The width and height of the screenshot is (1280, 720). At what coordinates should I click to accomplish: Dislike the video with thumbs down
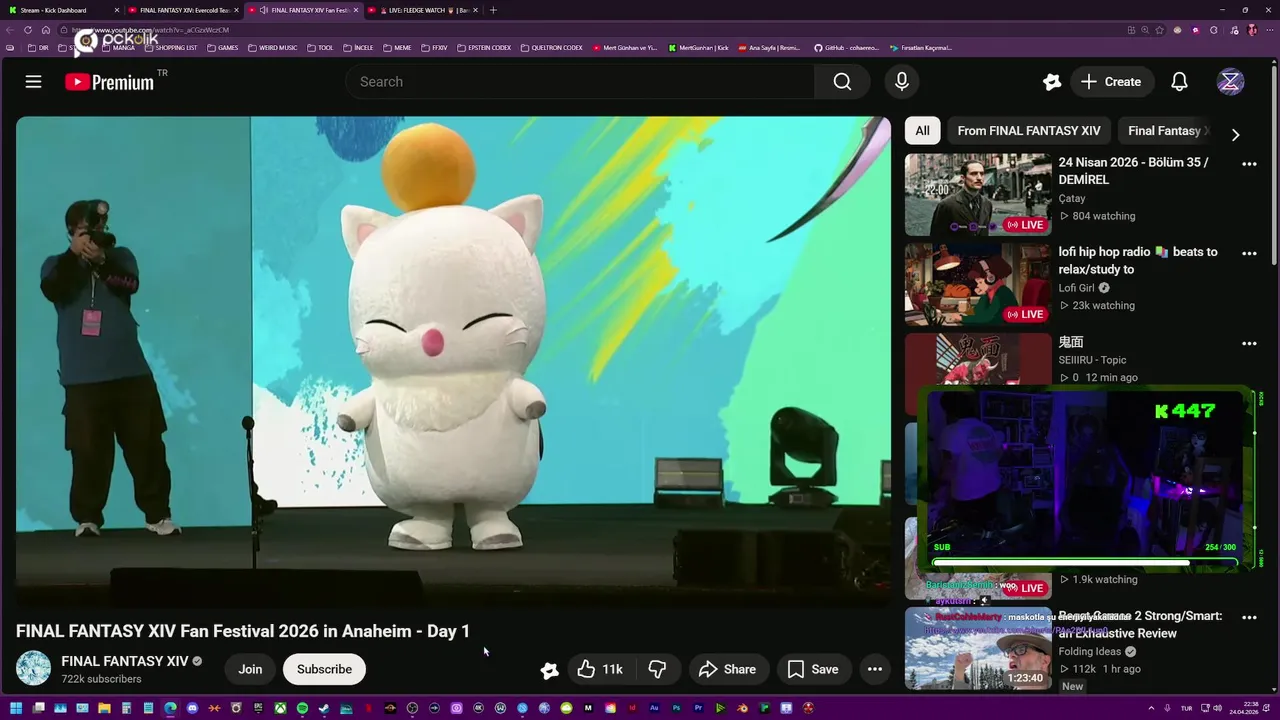coord(657,669)
